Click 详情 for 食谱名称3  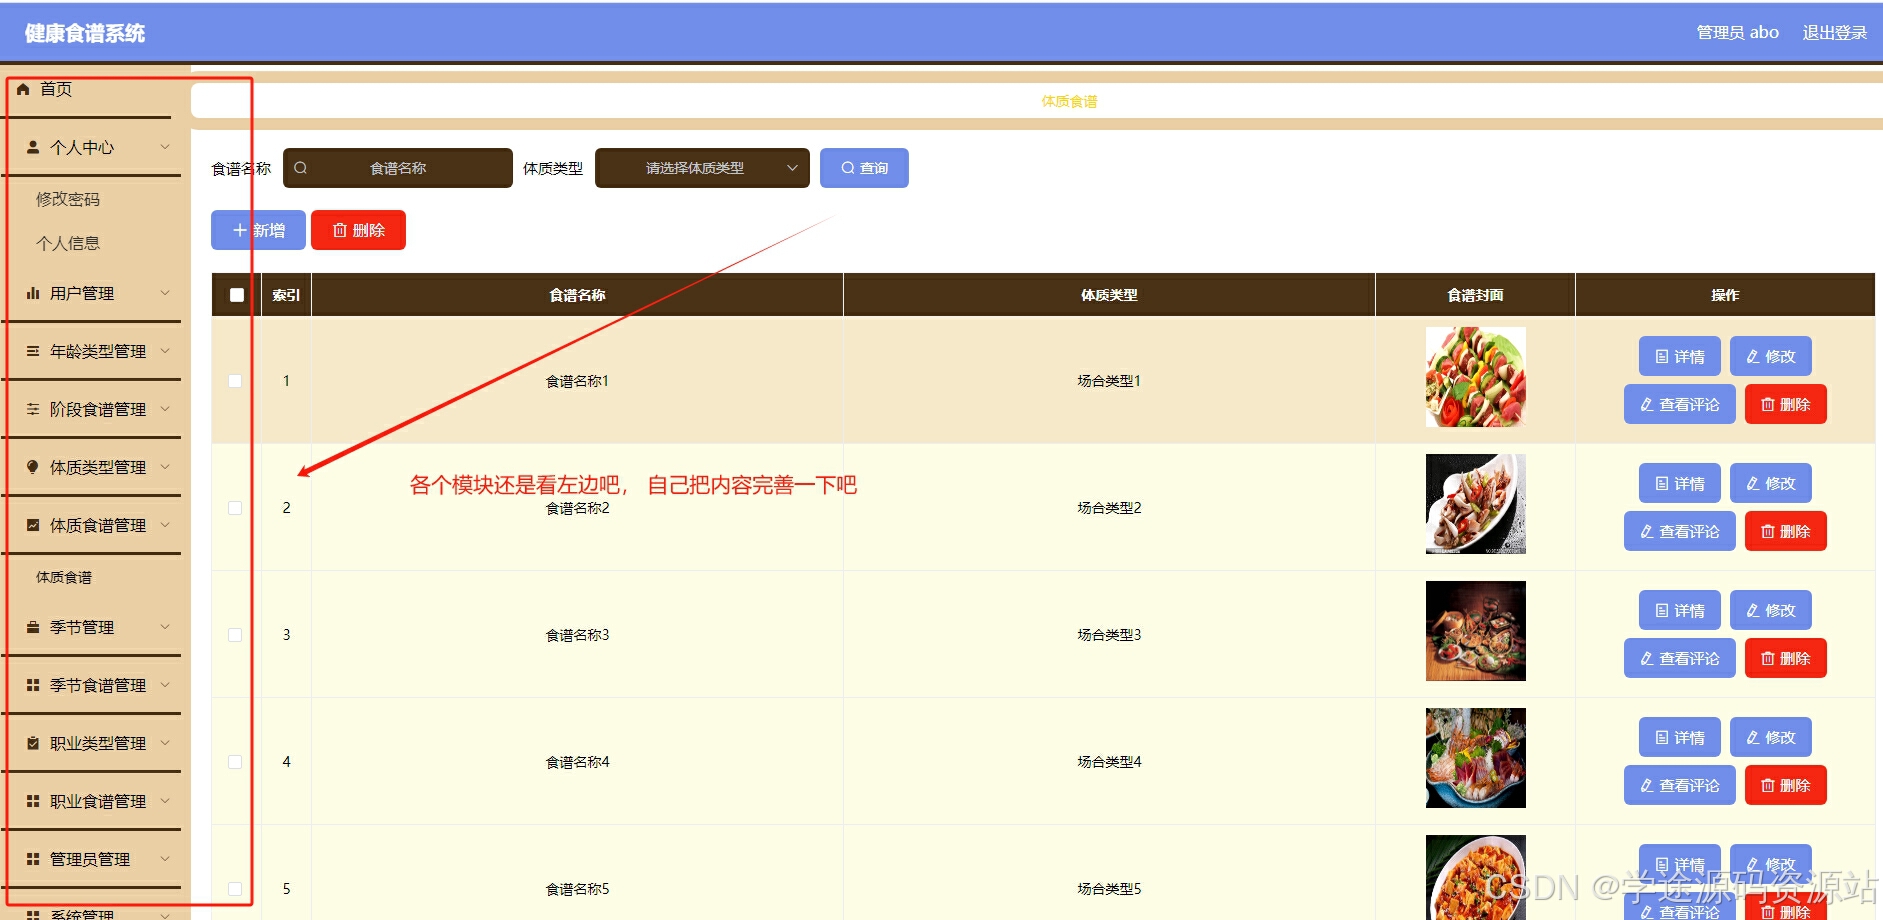click(1679, 610)
